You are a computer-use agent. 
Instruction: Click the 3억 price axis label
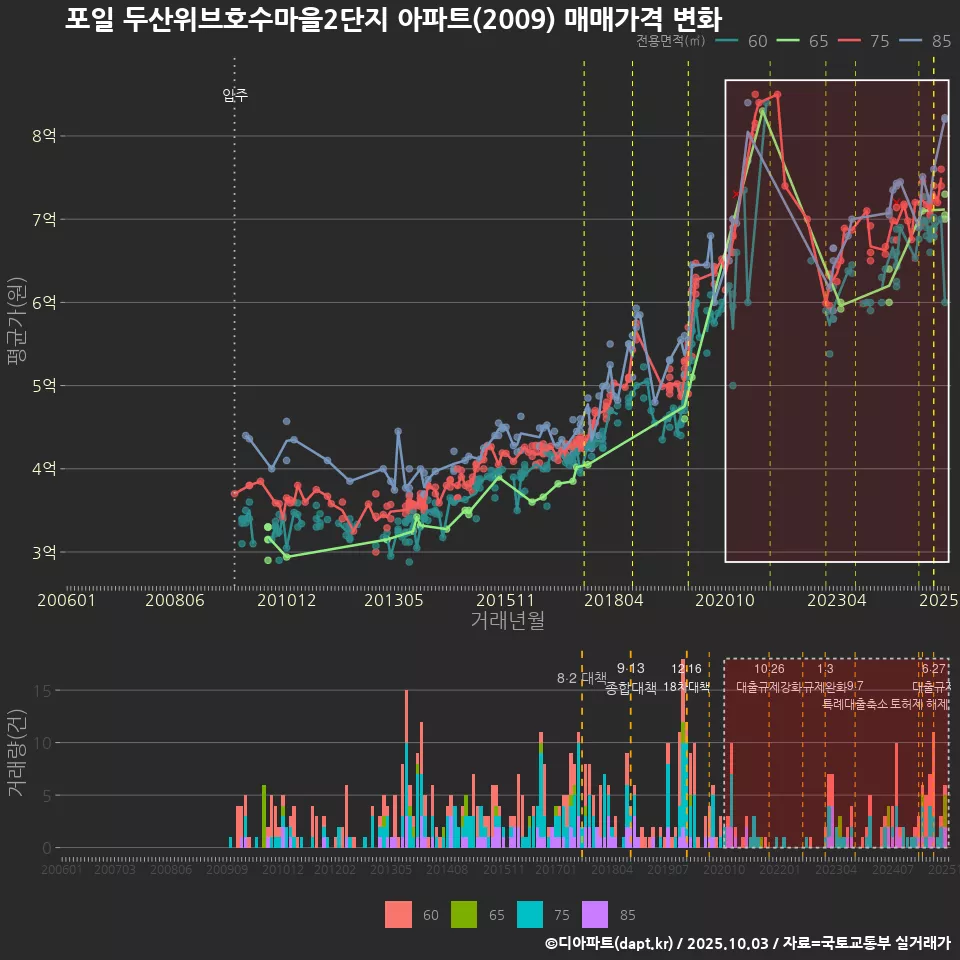(44, 552)
